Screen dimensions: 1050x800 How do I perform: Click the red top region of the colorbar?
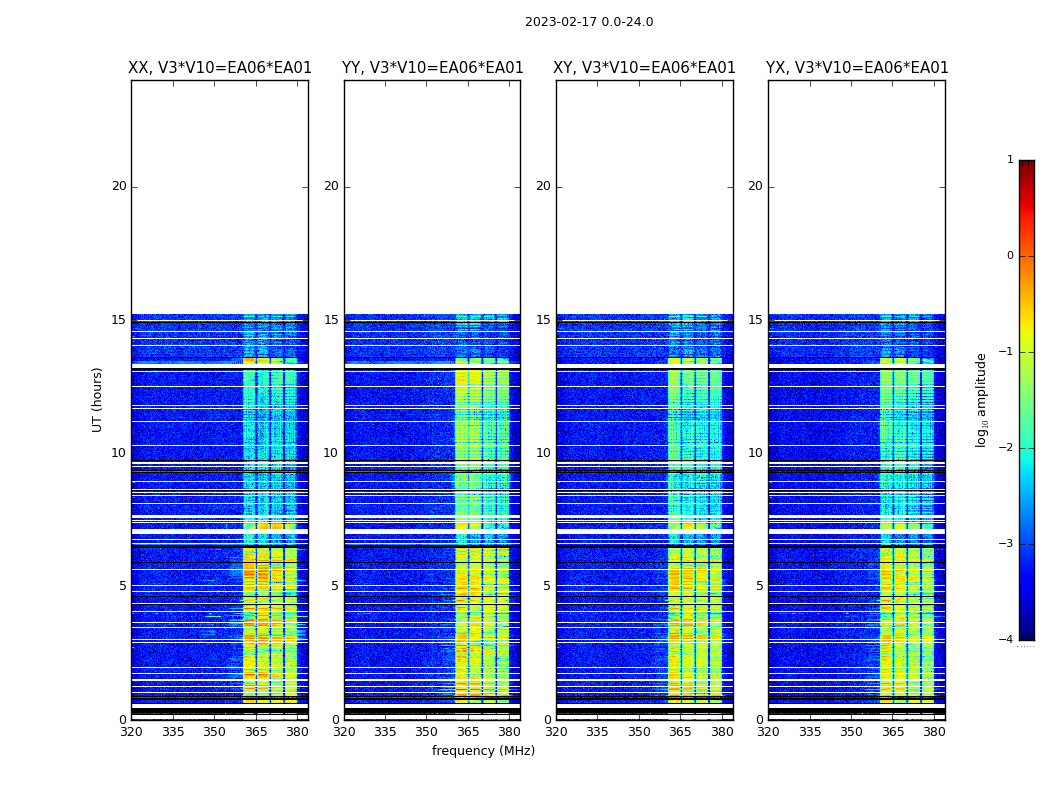1026,185
